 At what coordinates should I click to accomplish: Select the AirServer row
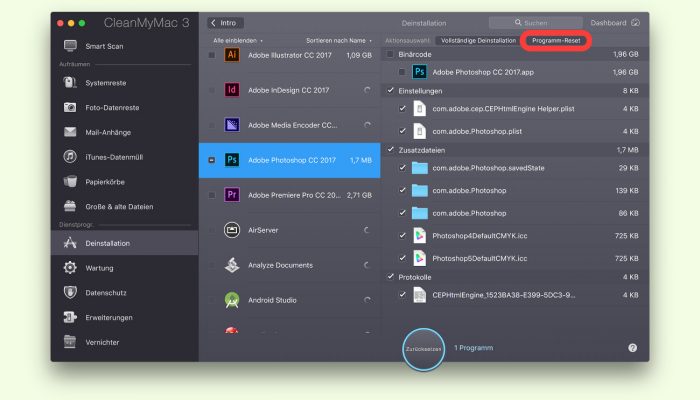click(289, 230)
